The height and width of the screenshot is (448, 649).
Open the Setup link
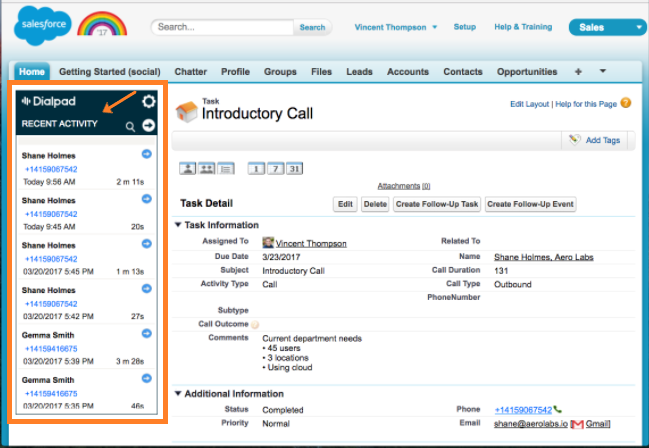pyautogui.click(x=464, y=27)
